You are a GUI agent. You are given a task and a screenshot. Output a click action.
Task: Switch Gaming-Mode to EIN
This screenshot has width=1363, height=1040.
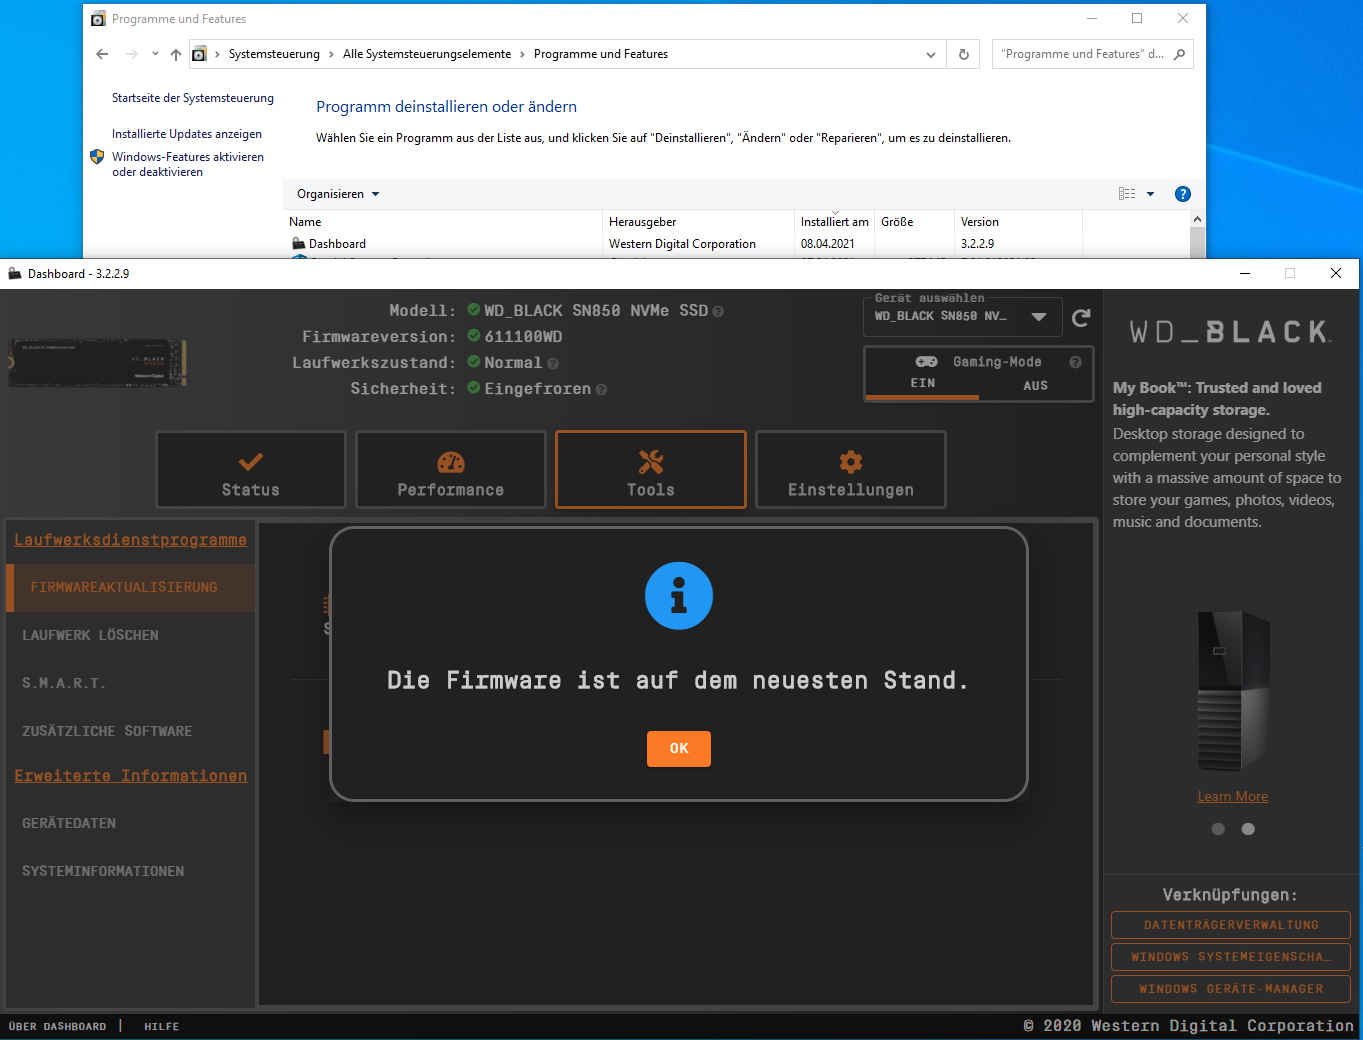[x=923, y=384]
